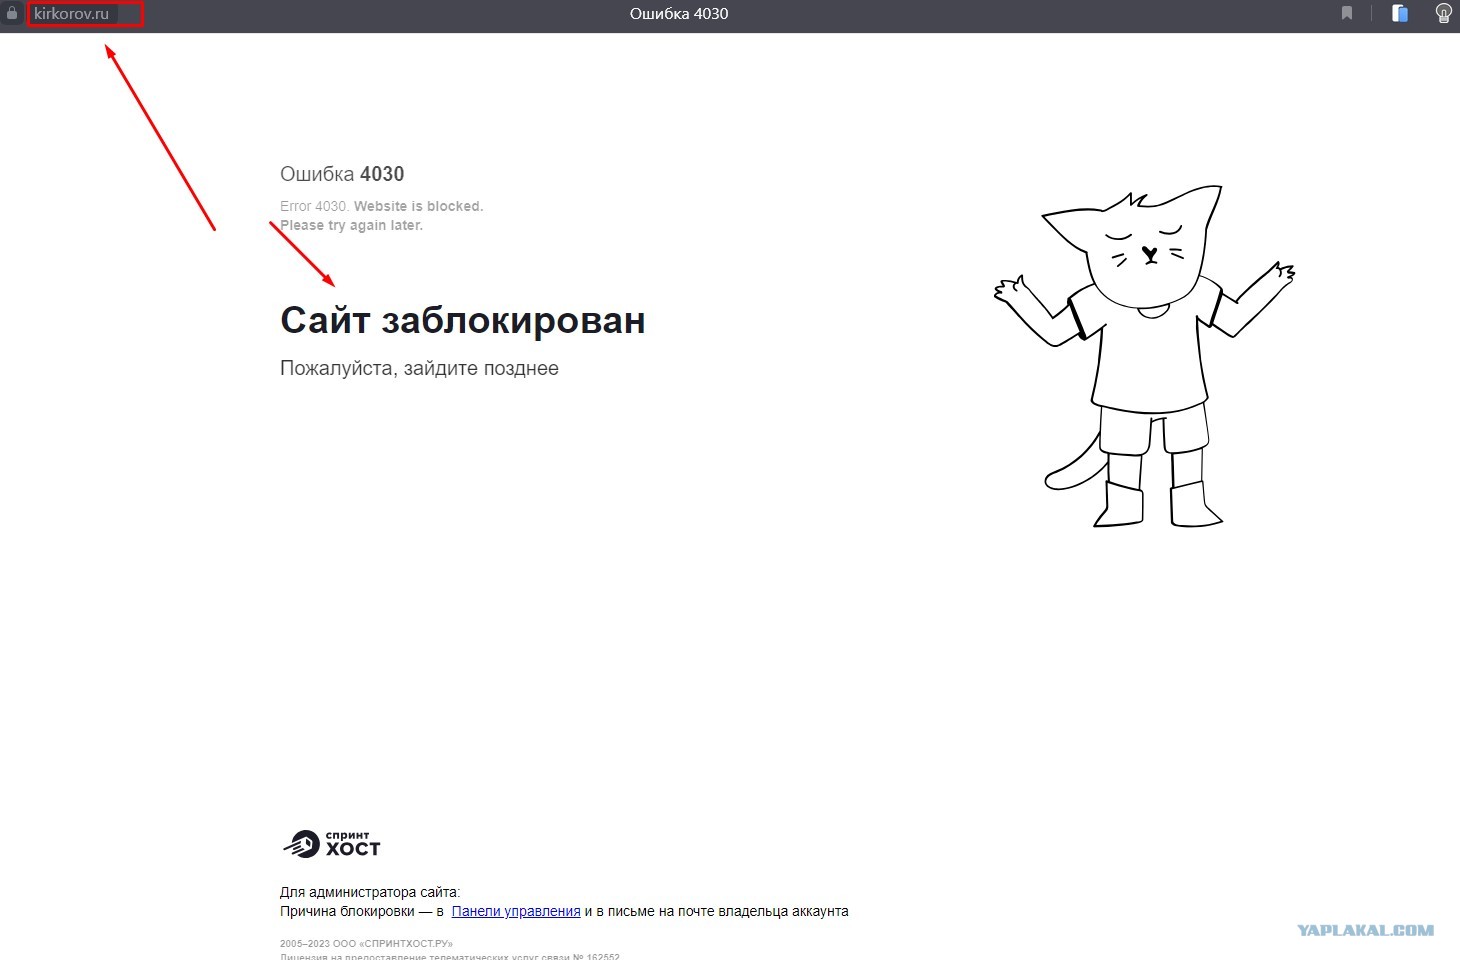Click the "Причина блокировки — в" text
The width and height of the screenshot is (1460, 960).
coord(362,911)
